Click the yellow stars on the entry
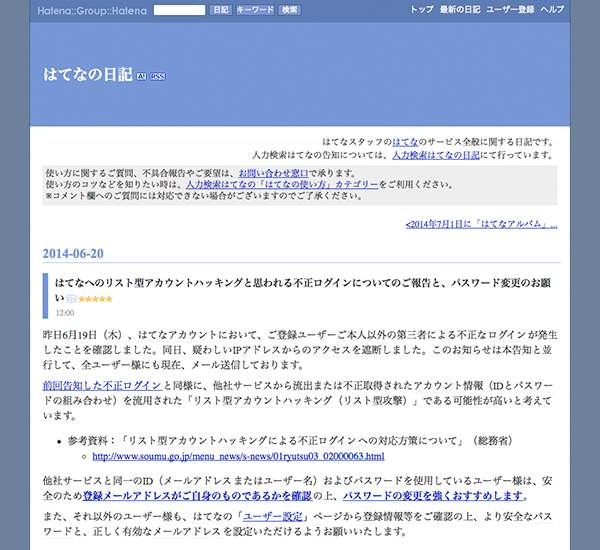 [96, 299]
